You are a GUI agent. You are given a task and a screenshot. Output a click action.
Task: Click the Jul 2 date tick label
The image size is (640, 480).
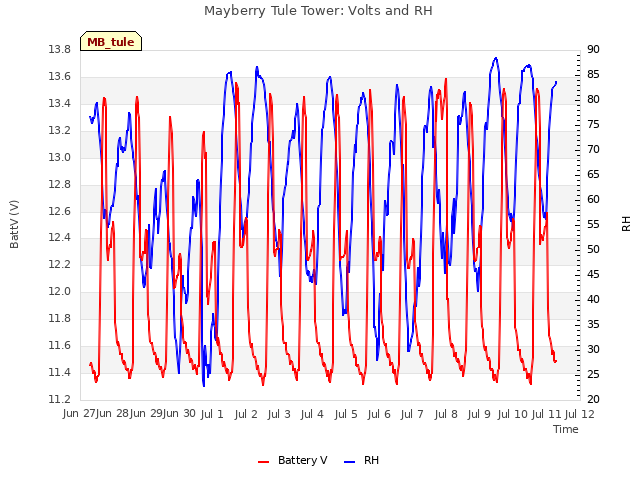pos(246,414)
